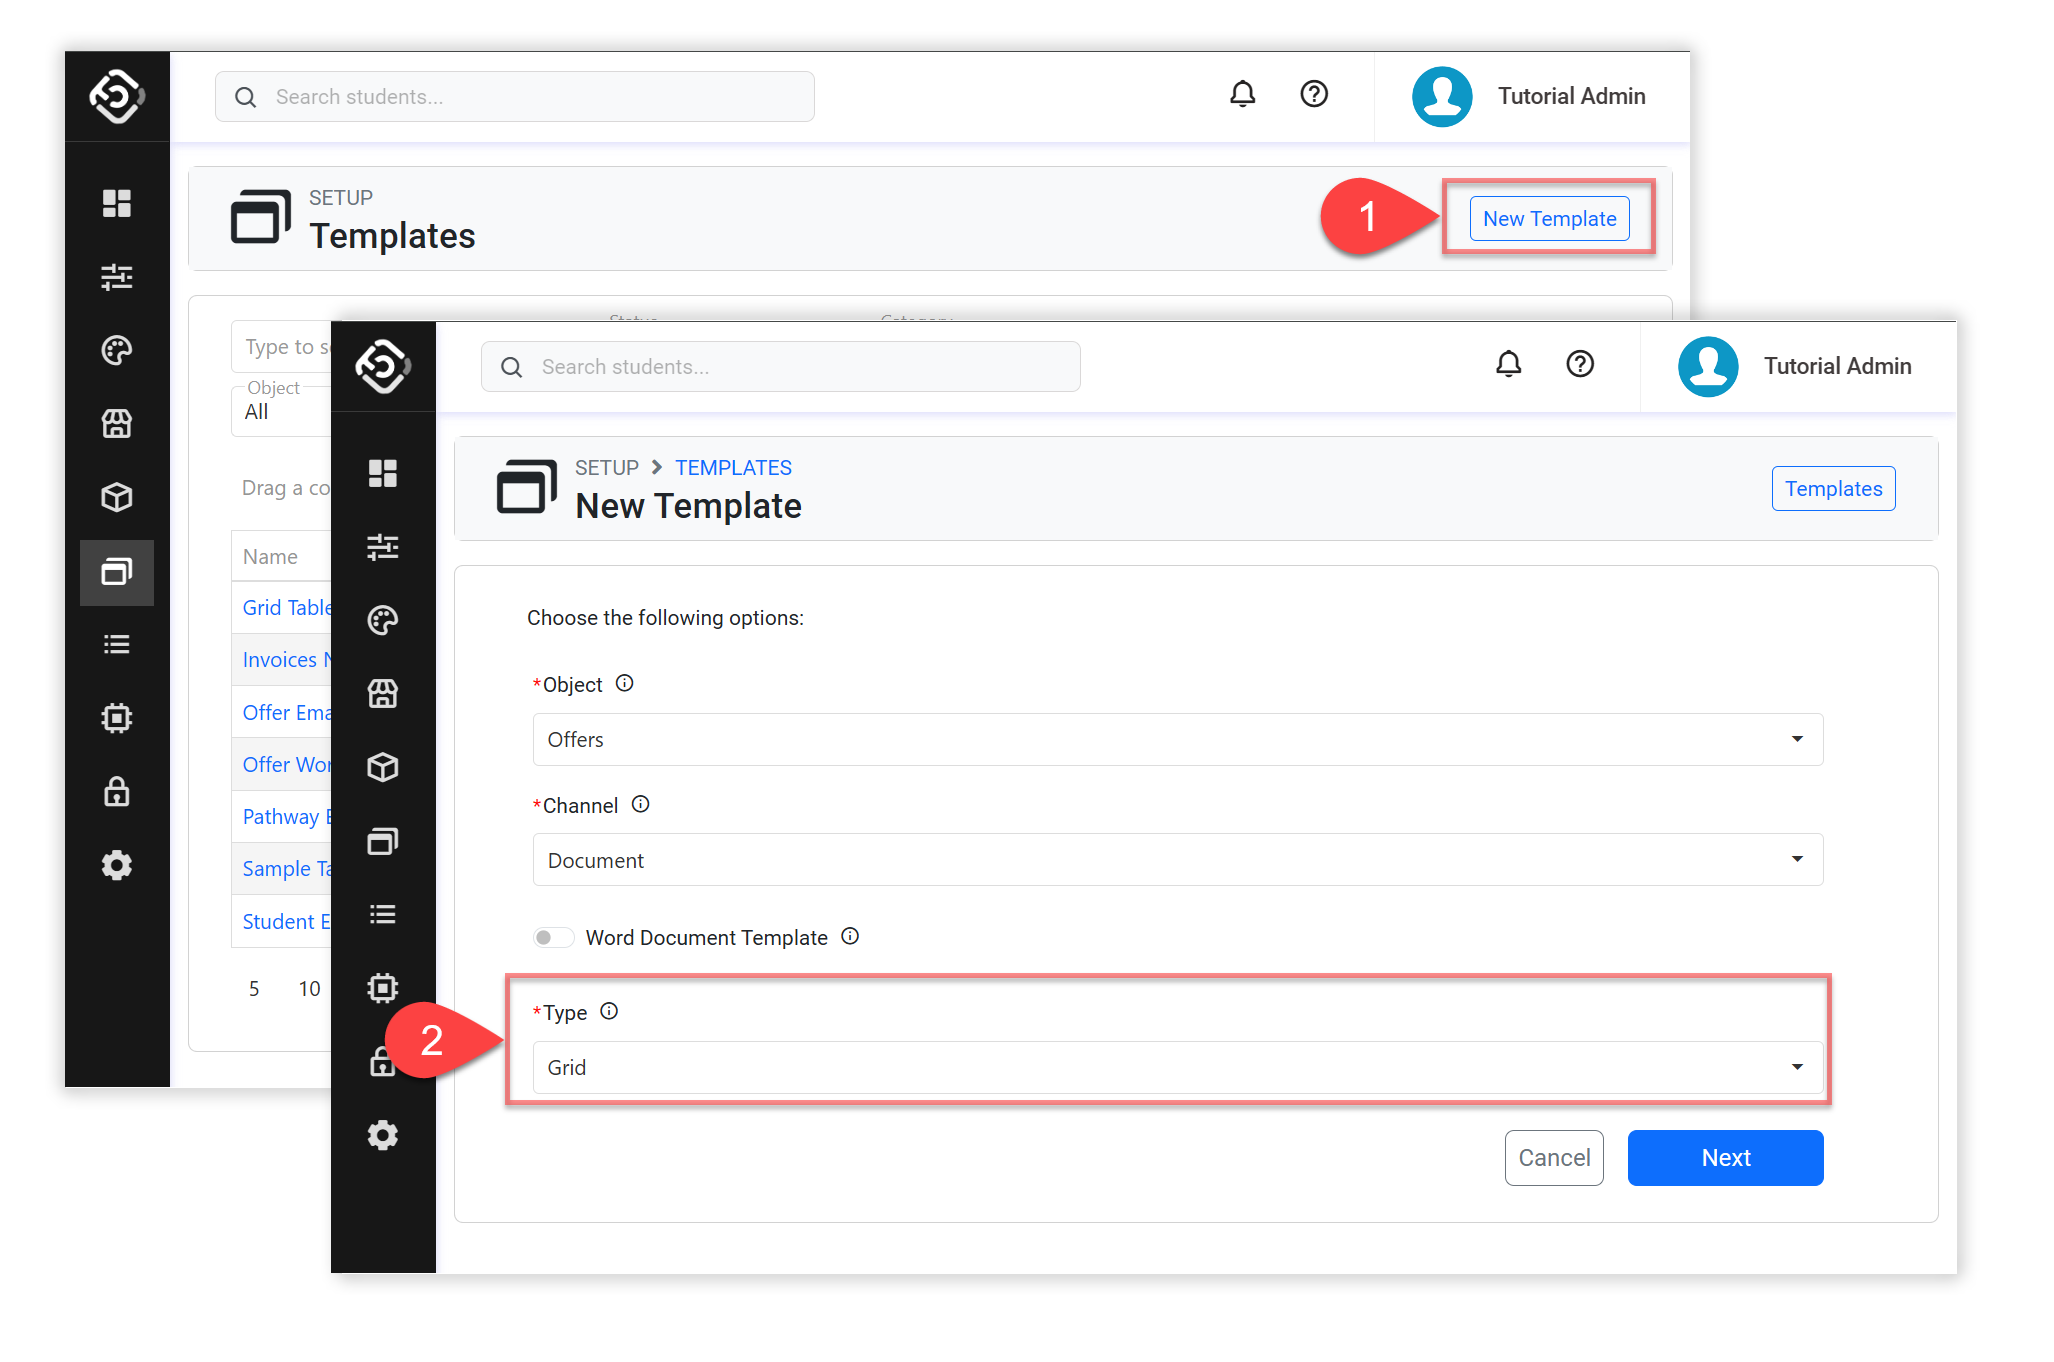Viewport: 2054px width, 1362px height.
Task: Select the templates icon in back sidebar
Action: (x=117, y=572)
